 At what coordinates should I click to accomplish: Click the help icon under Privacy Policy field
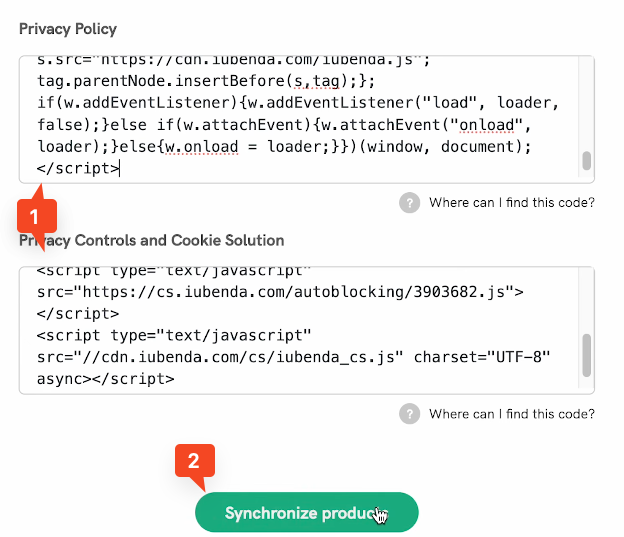[x=409, y=203]
